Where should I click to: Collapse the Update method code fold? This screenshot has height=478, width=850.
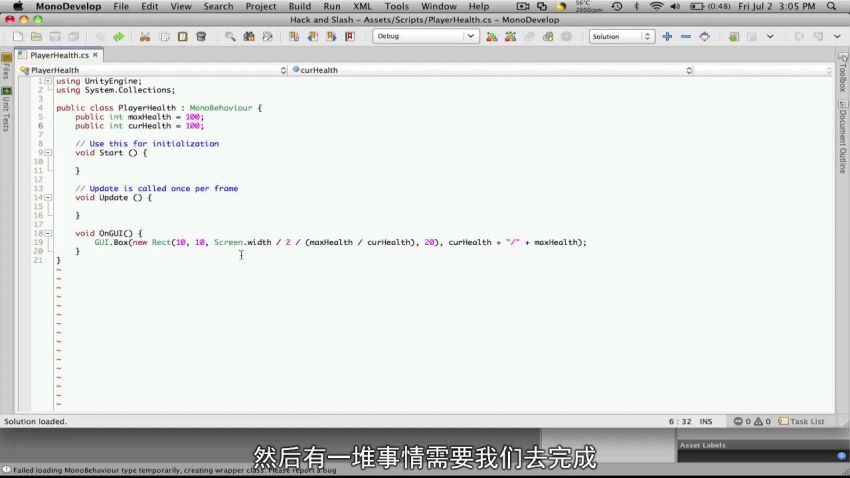tap(47, 198)
